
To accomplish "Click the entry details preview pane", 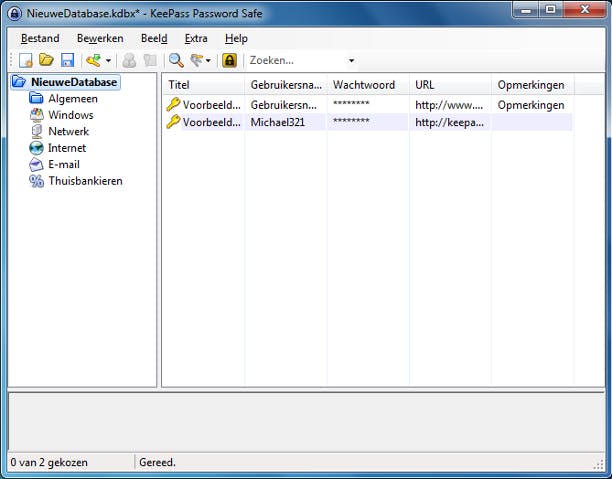I will 306,422.
